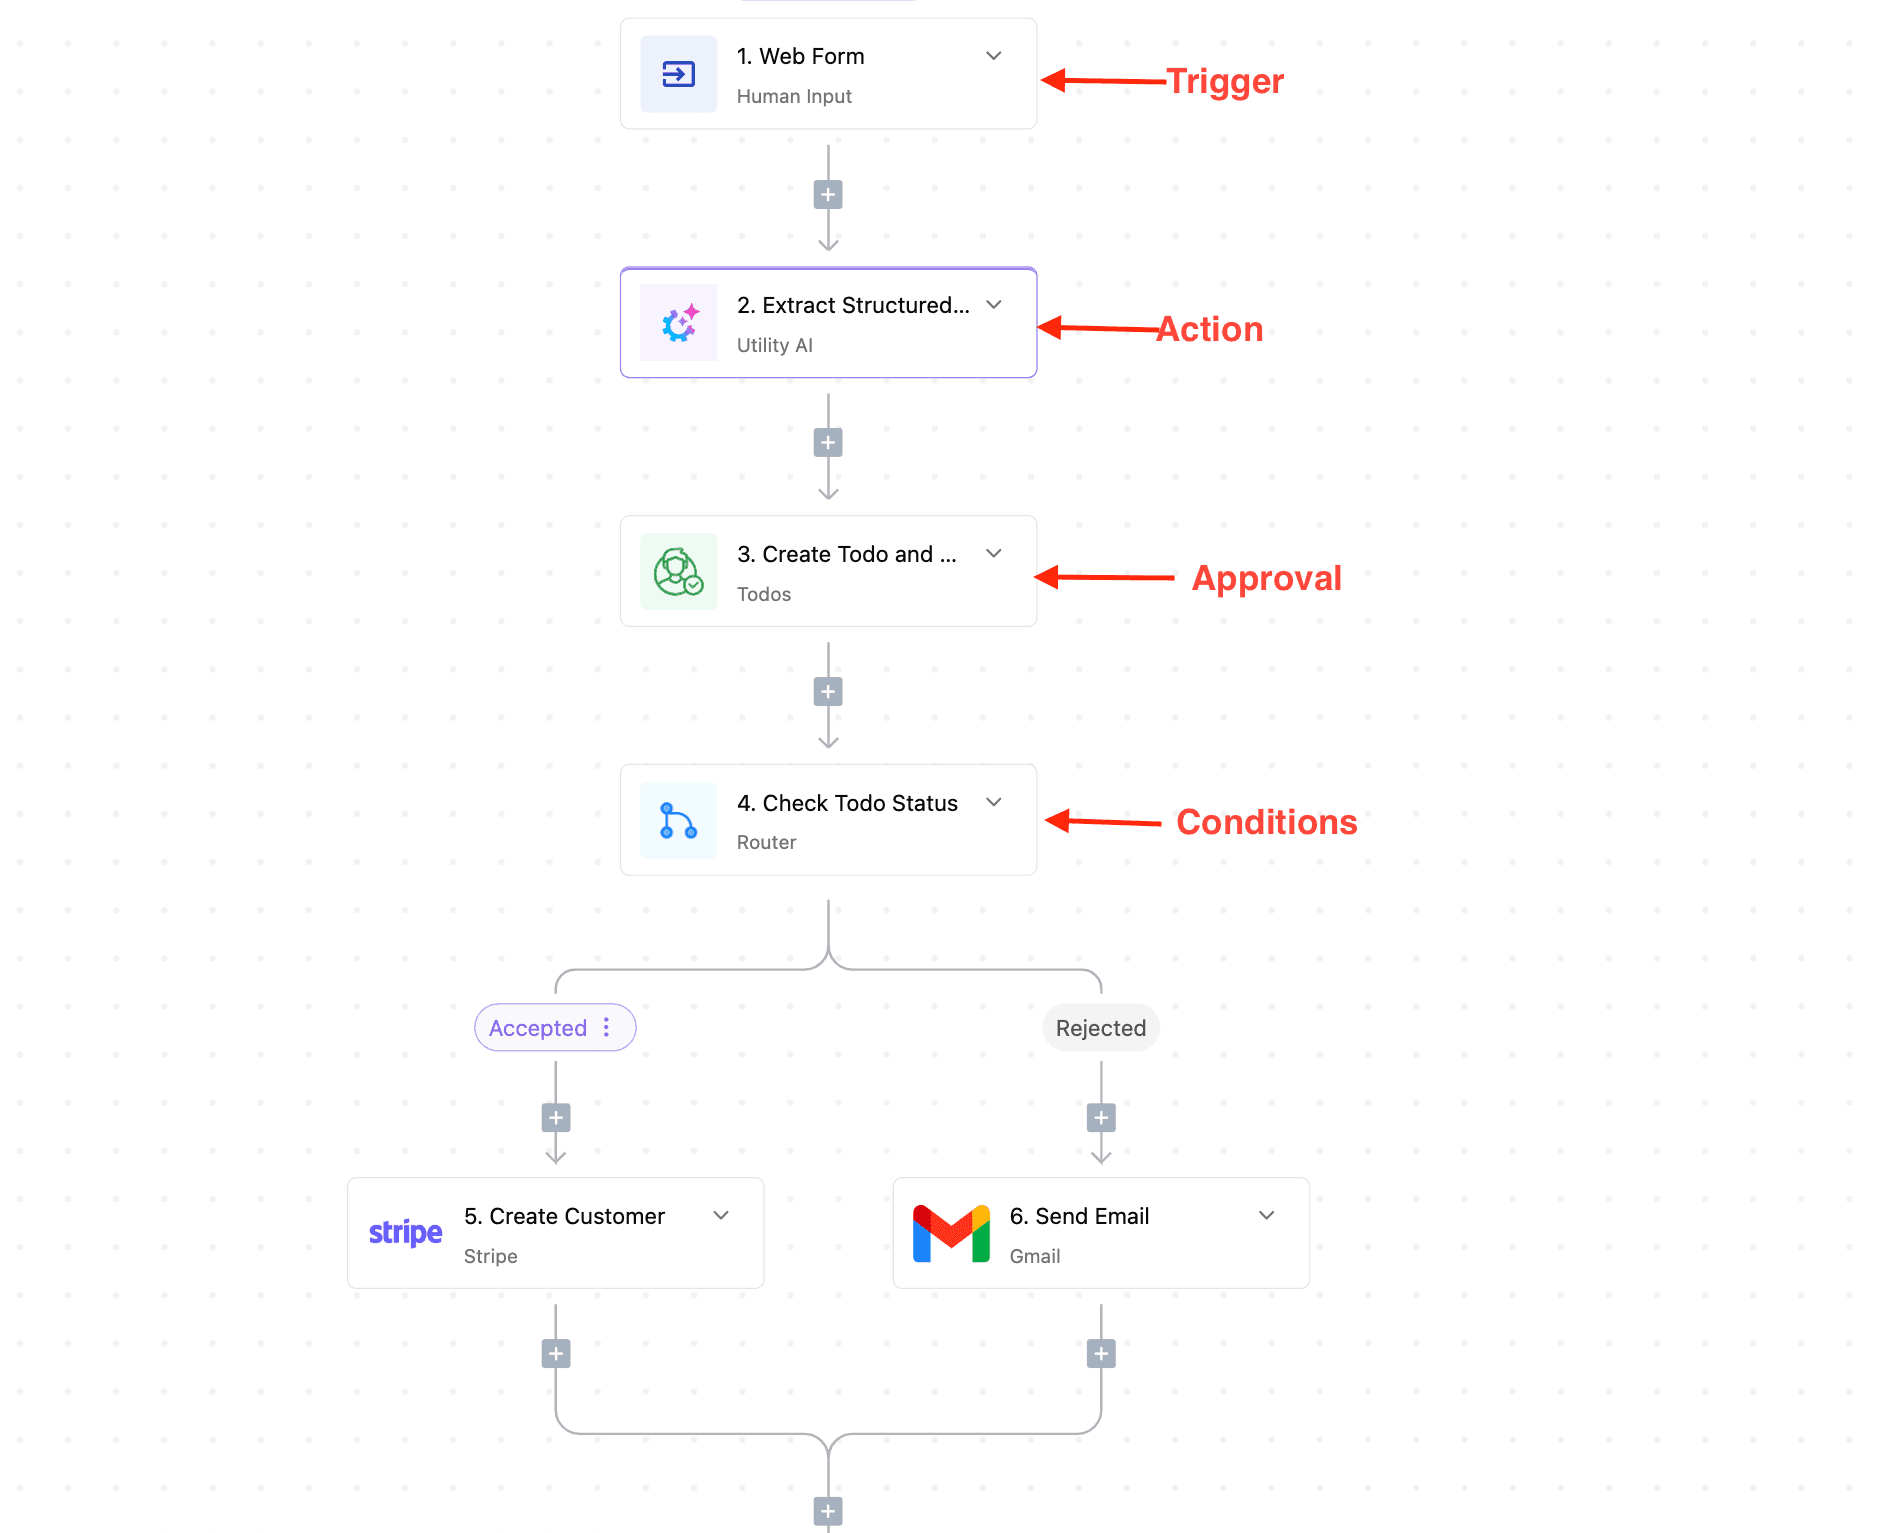Select the Todos approval step icon
This screenshot has width=1891, height=1533.
(x=678, y=571)
